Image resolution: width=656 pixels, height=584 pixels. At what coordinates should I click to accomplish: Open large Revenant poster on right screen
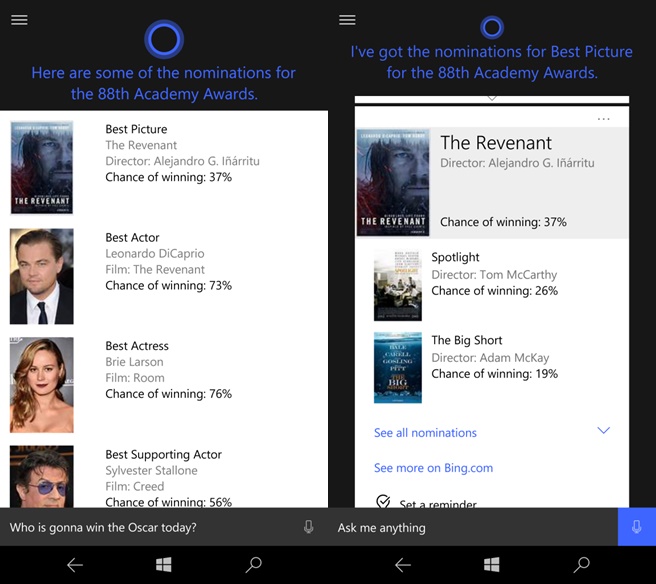pyautogui.click(x=393, y=182)
